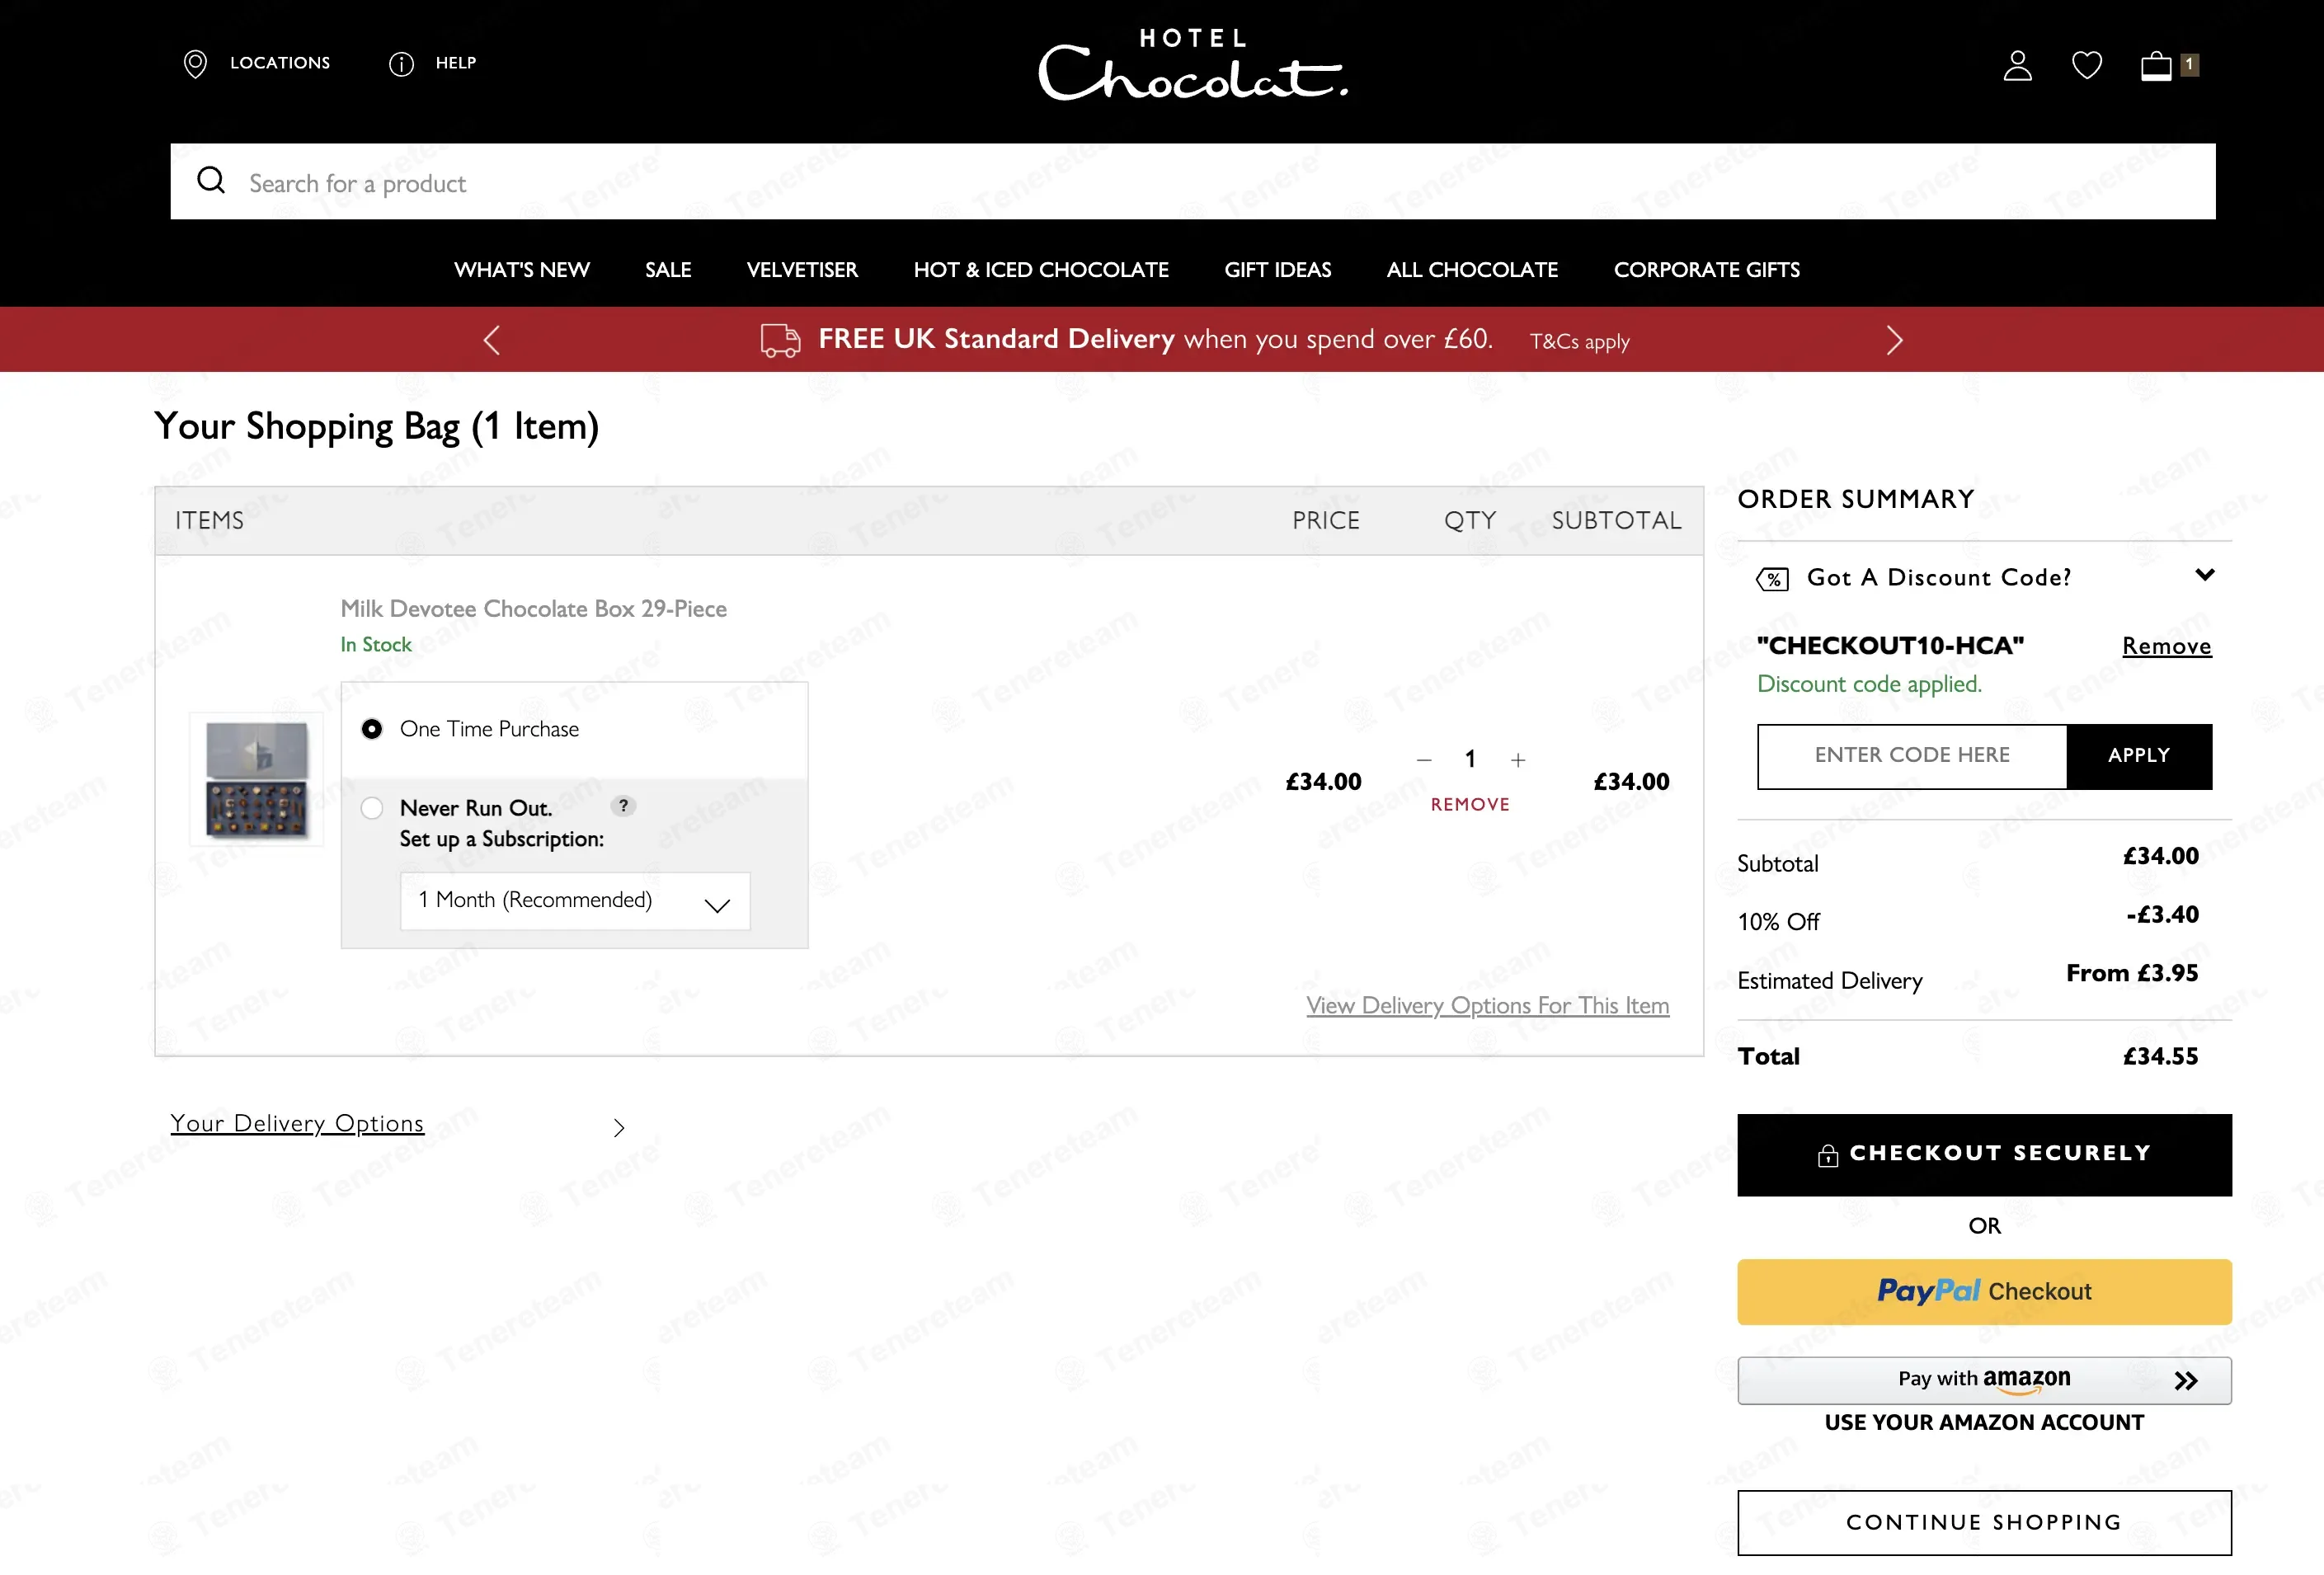The height and width of the screenshot is (1575, 2324).
Task: Focus the Enter Code Here field
Action: 1912,756
